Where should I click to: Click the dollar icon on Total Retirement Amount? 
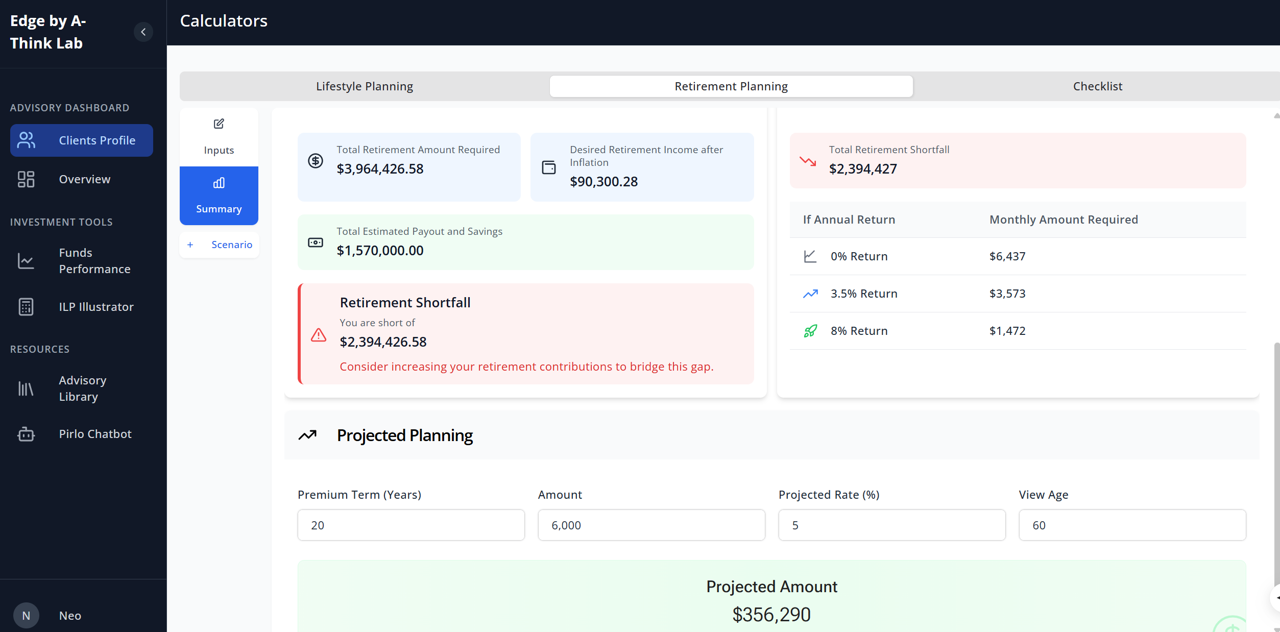(x=315, y=160)
